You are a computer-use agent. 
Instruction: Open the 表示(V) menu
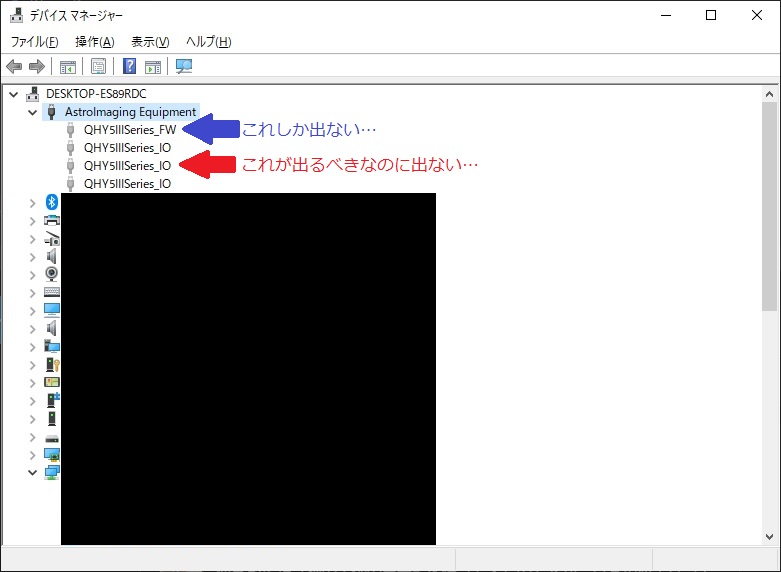(x=150, y=41)
